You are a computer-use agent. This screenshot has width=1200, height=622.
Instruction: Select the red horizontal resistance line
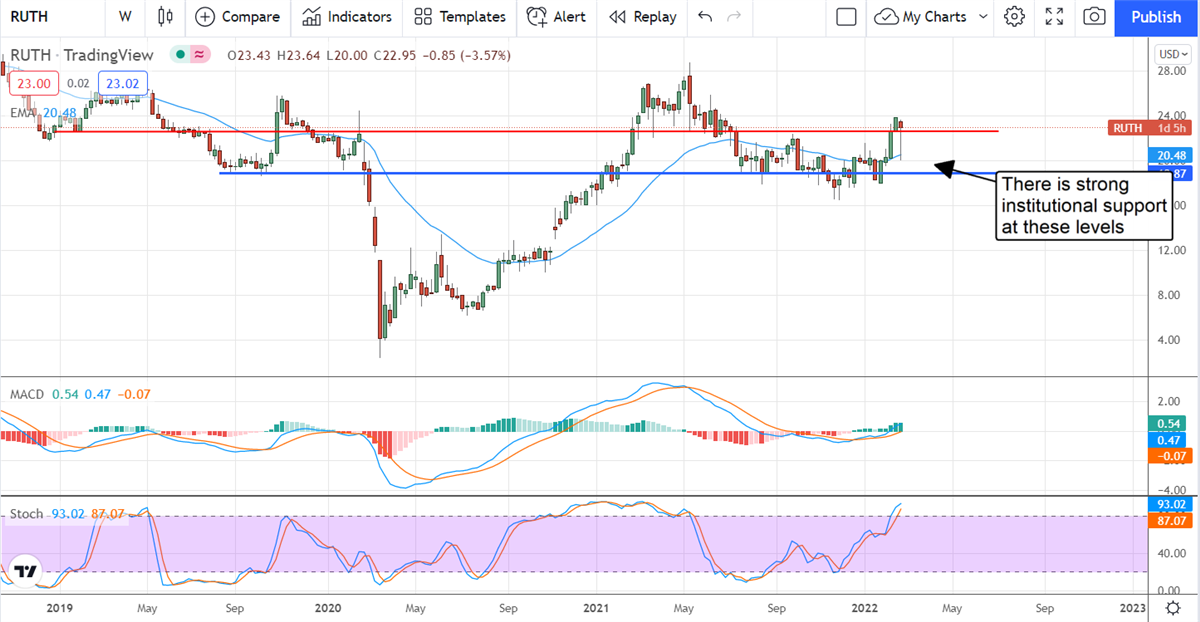pyautogui.click(x=525, y=131)
